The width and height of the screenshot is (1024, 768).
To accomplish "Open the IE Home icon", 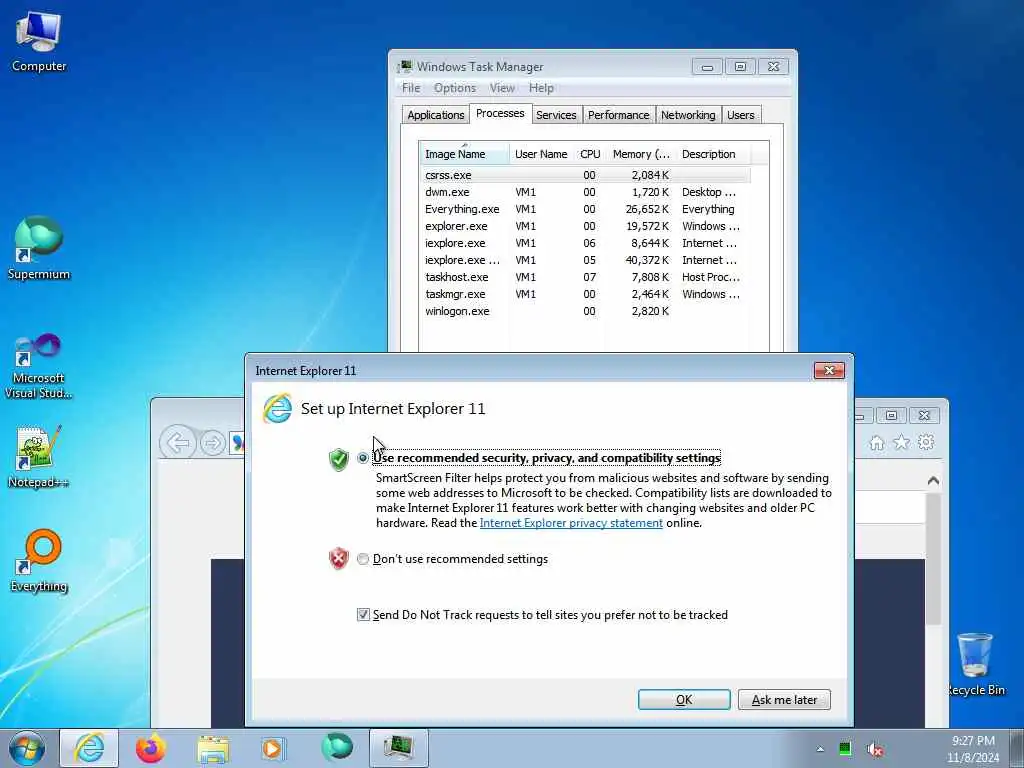I will coord(877,443).
